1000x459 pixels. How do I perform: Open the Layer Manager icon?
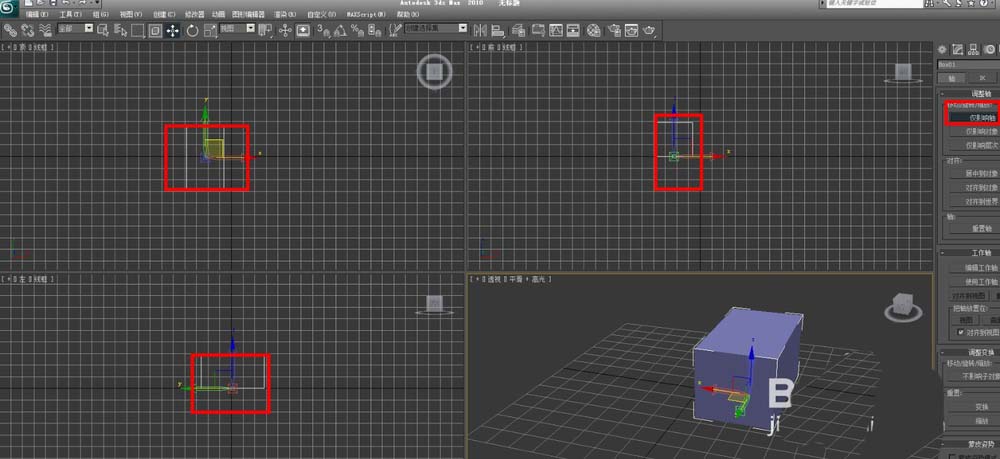coord(518,30)
